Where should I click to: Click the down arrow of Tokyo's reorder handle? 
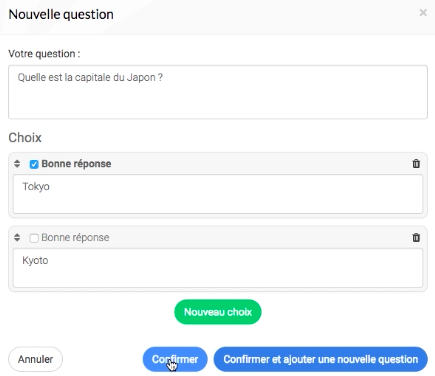(x=17, y=166)
